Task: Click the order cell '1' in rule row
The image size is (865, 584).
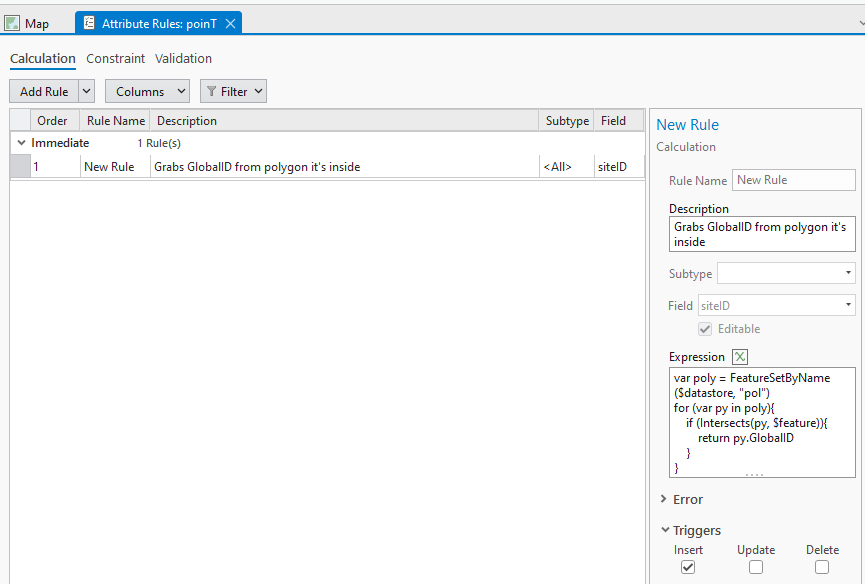Action: 55,167
